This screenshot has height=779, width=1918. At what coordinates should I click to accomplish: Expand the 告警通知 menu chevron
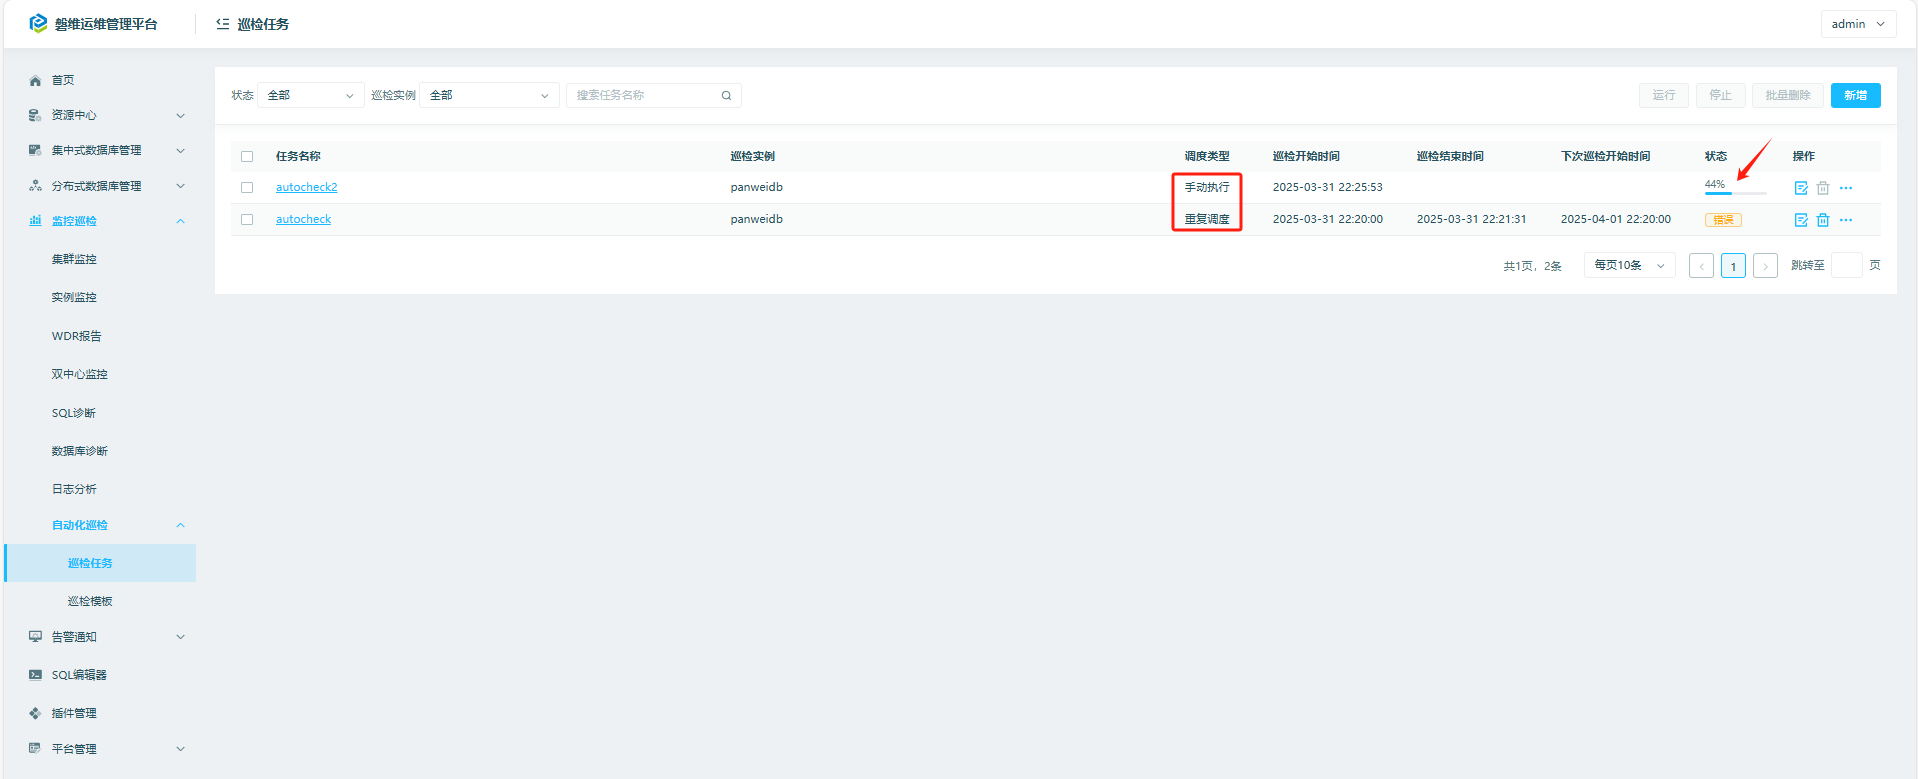[x=181, y=637]
